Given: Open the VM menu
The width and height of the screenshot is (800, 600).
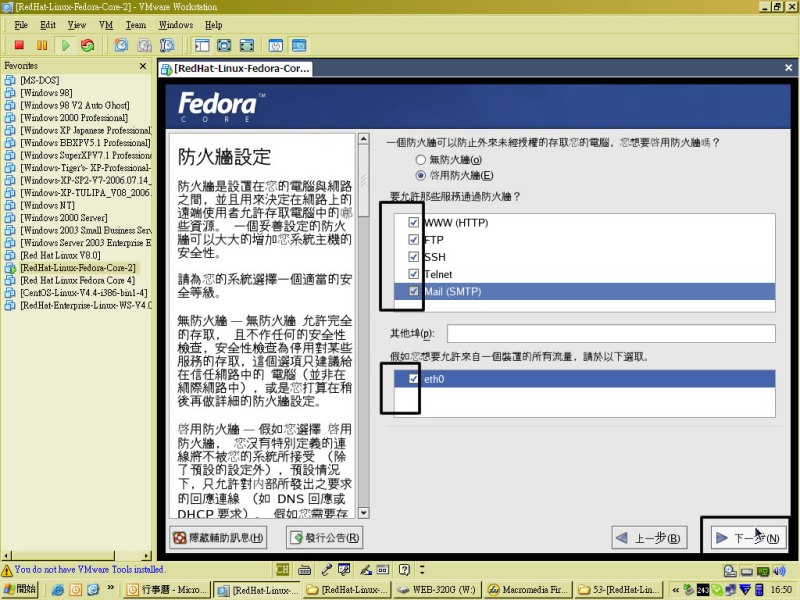Looking at the screenshot, I should pyautogui.click(x=106, y=25).
